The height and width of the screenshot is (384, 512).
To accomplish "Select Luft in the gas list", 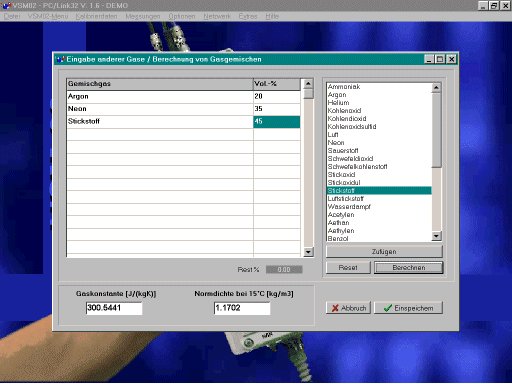I will (379, 135).
